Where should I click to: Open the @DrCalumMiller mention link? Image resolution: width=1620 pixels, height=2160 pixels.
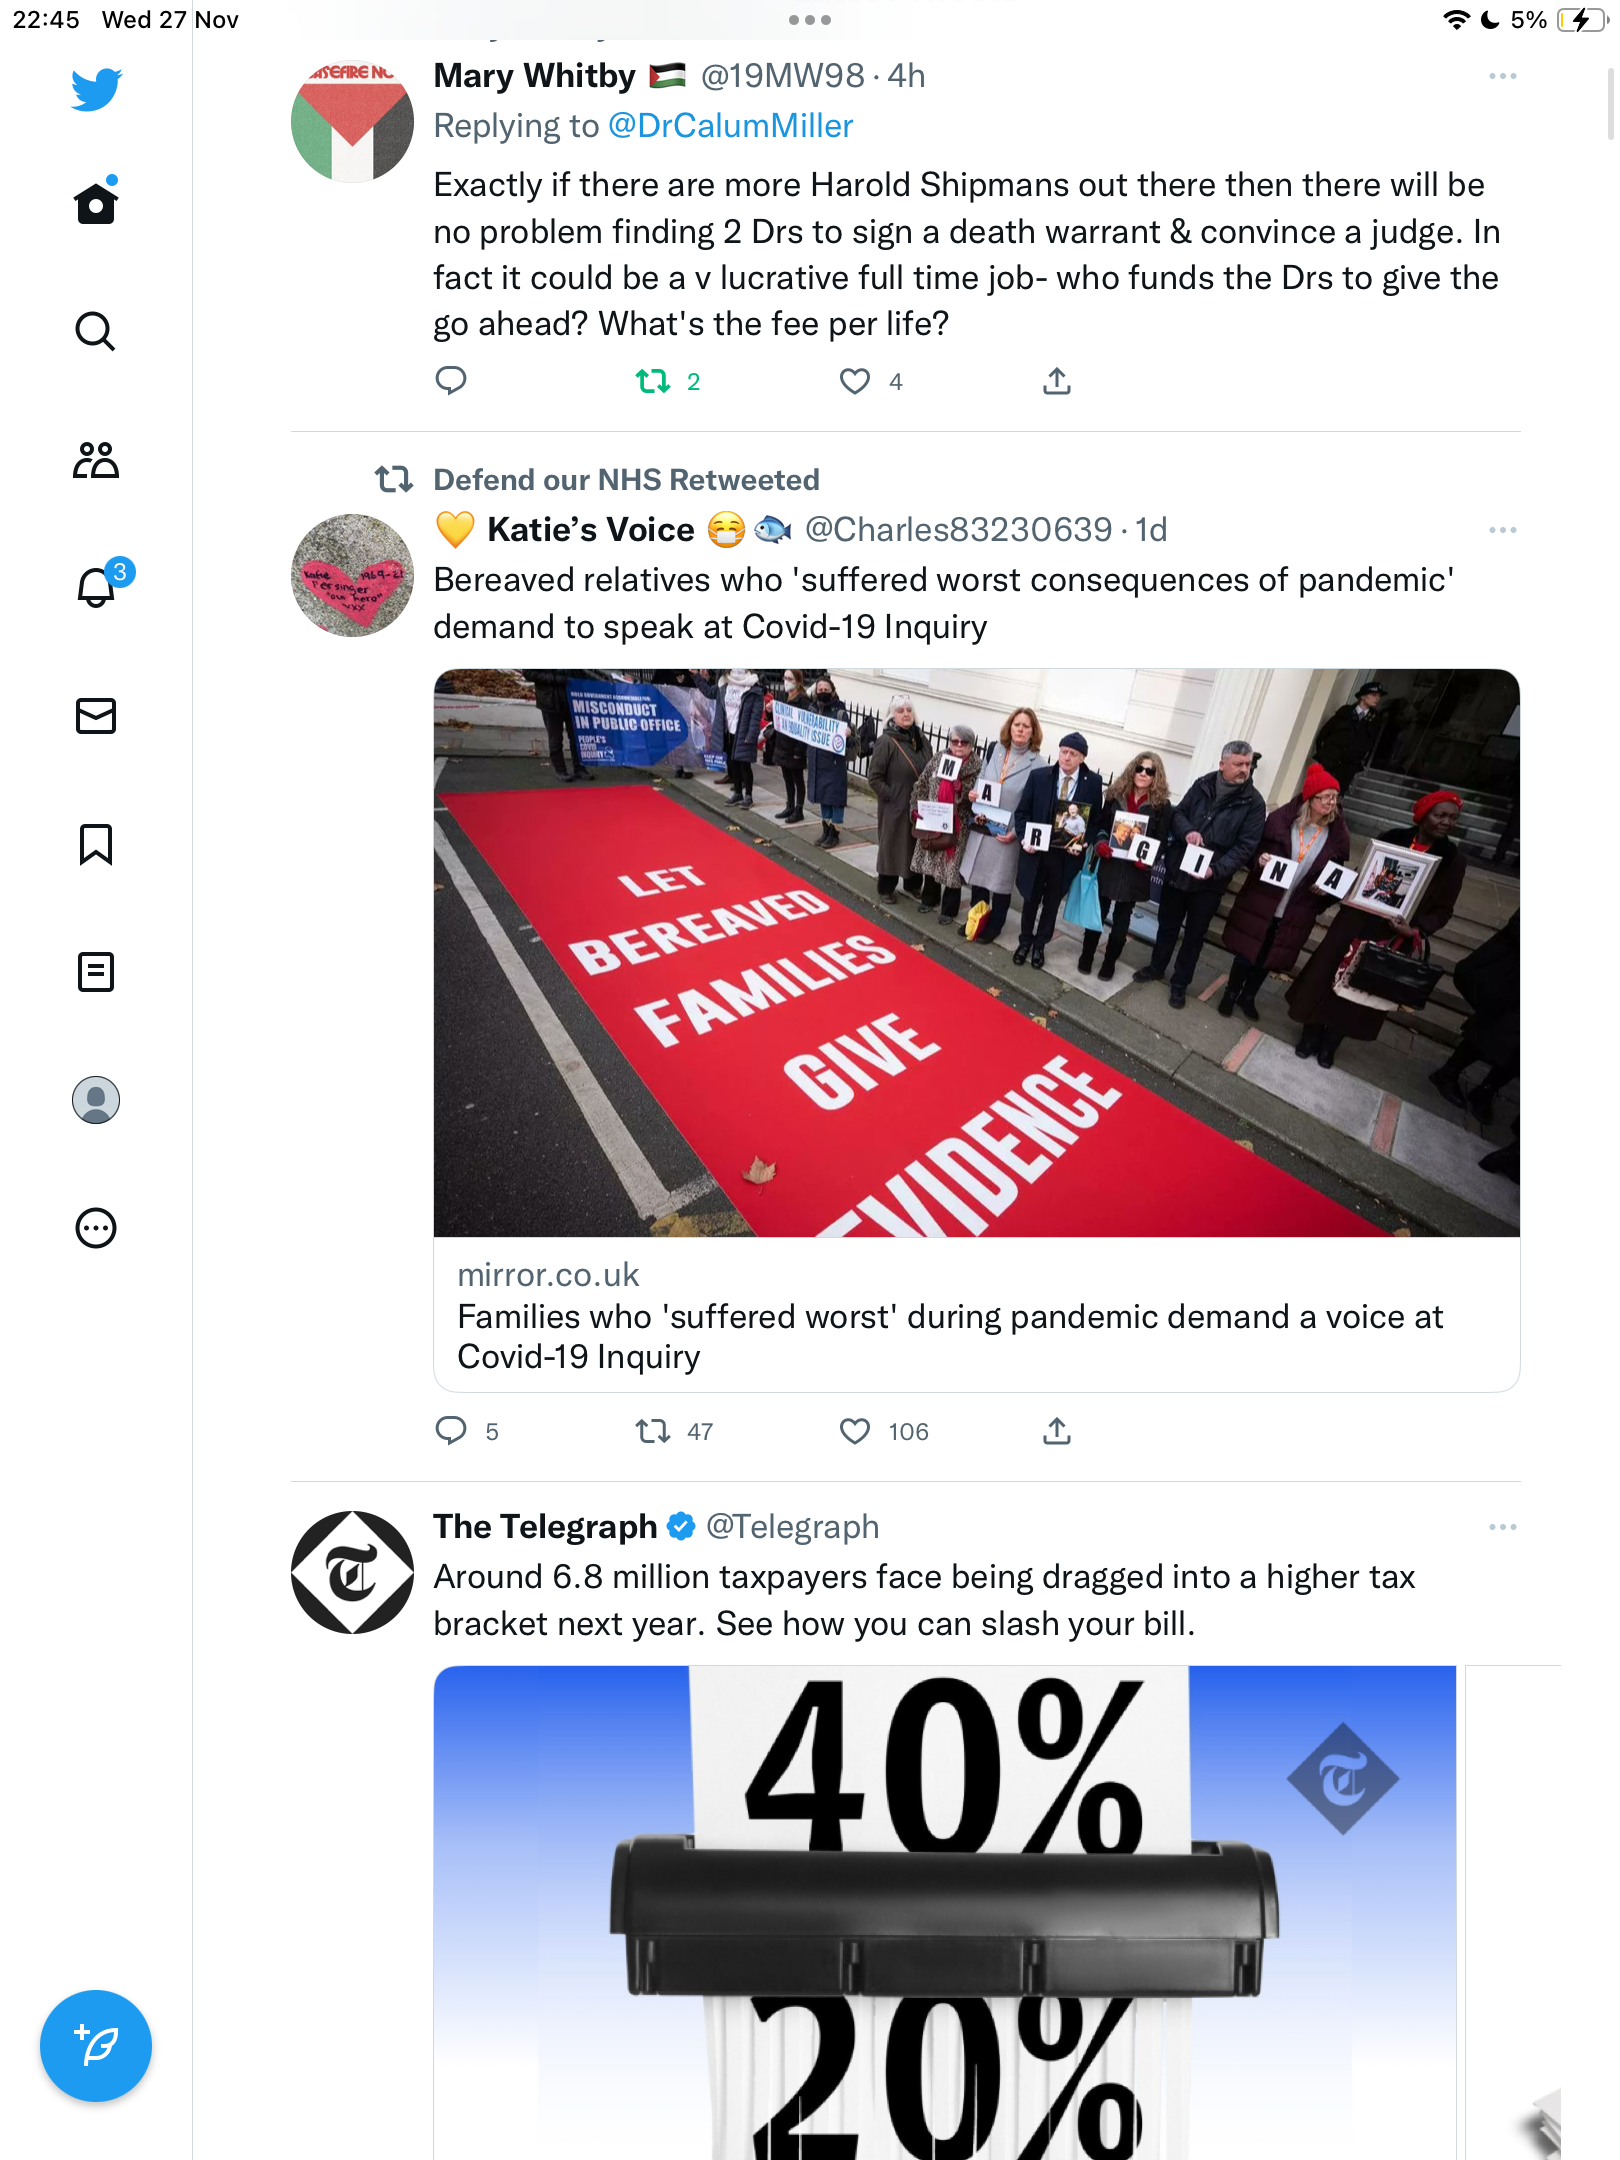[x=730, y=126]
